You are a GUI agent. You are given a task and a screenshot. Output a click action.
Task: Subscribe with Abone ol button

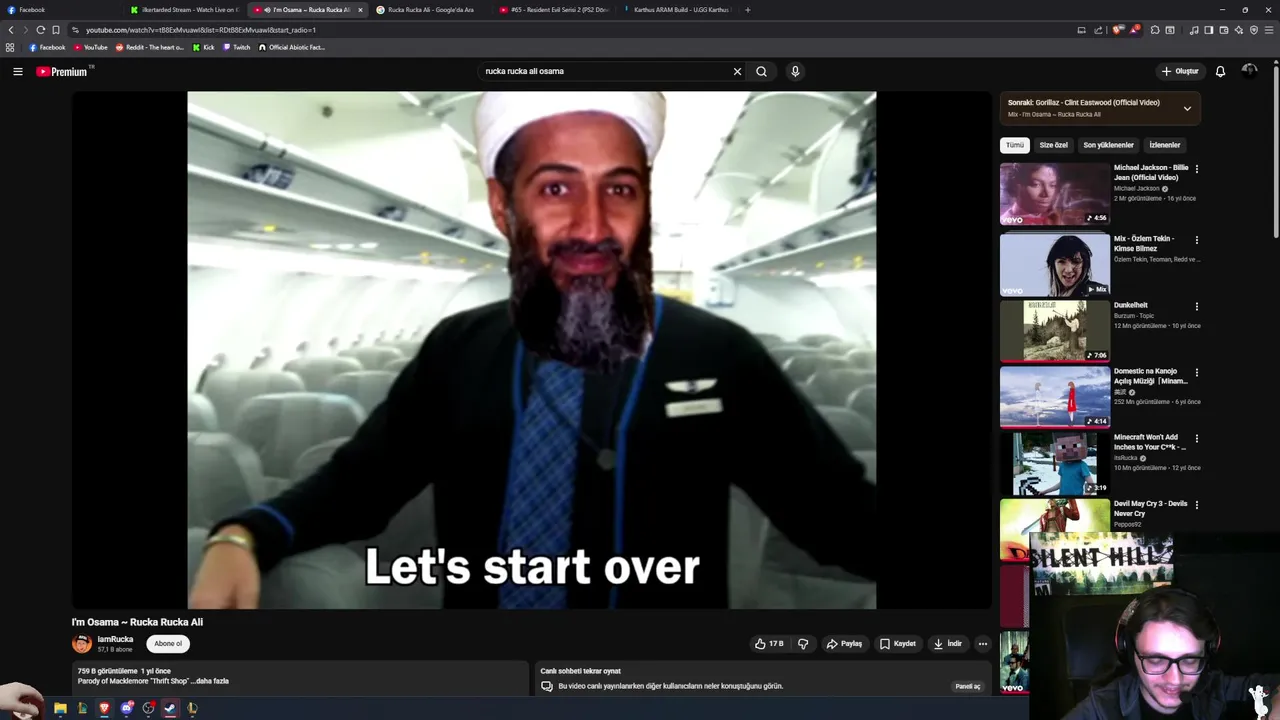coord(168,644)
